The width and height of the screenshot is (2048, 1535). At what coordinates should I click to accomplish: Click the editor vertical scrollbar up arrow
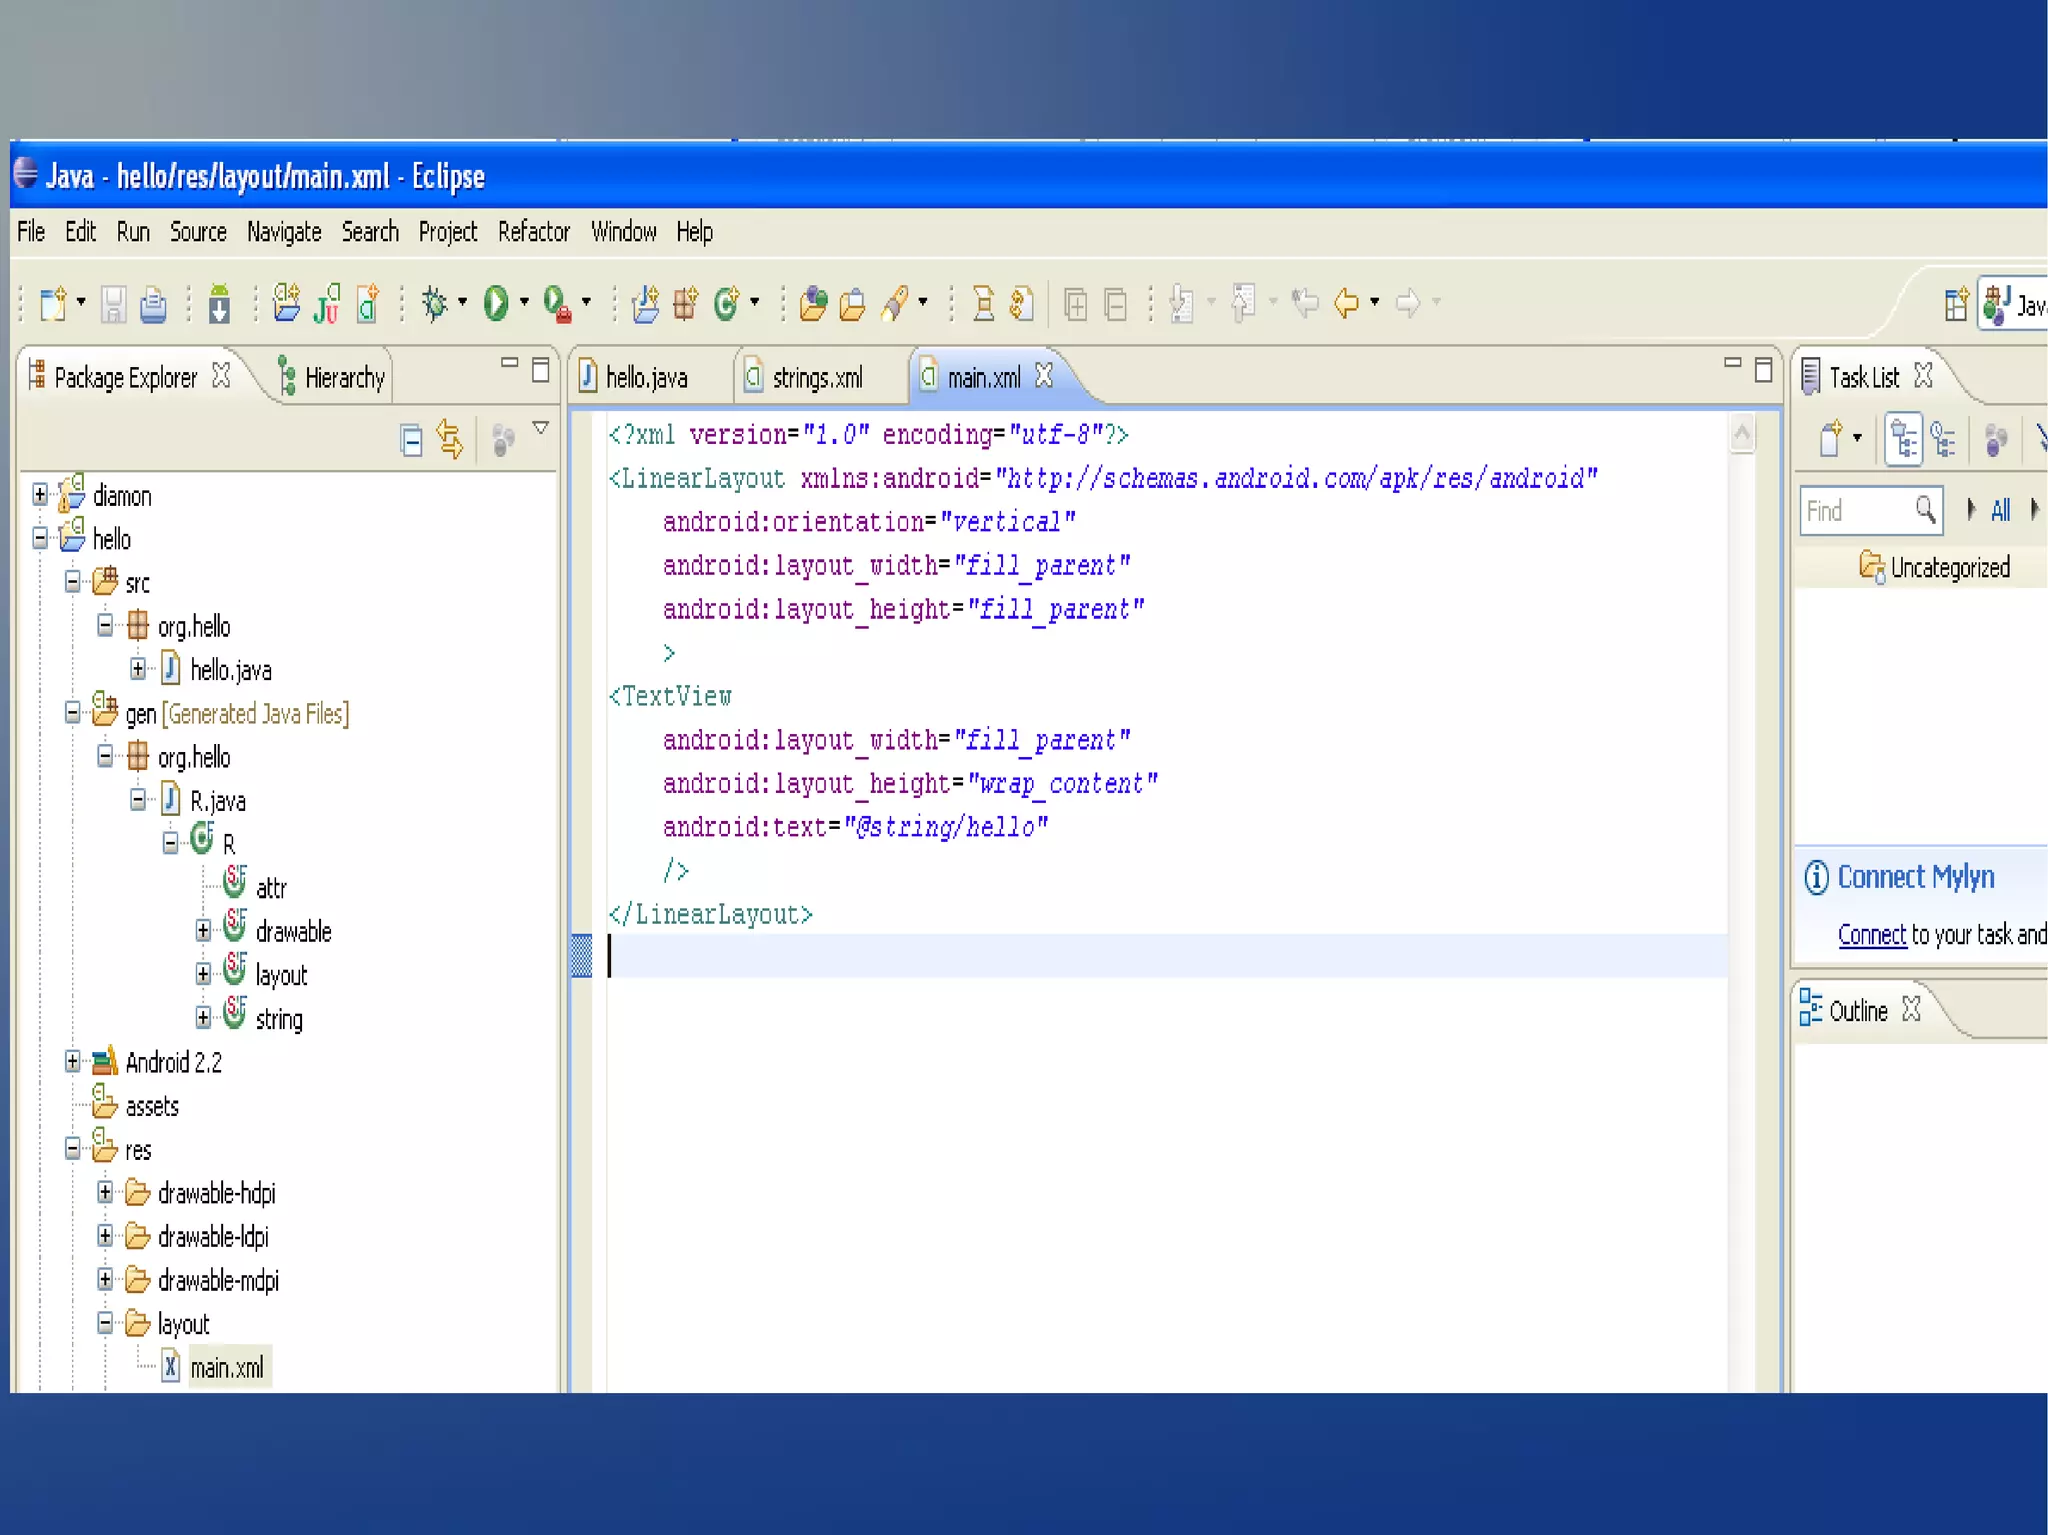tap(1741, 433)
